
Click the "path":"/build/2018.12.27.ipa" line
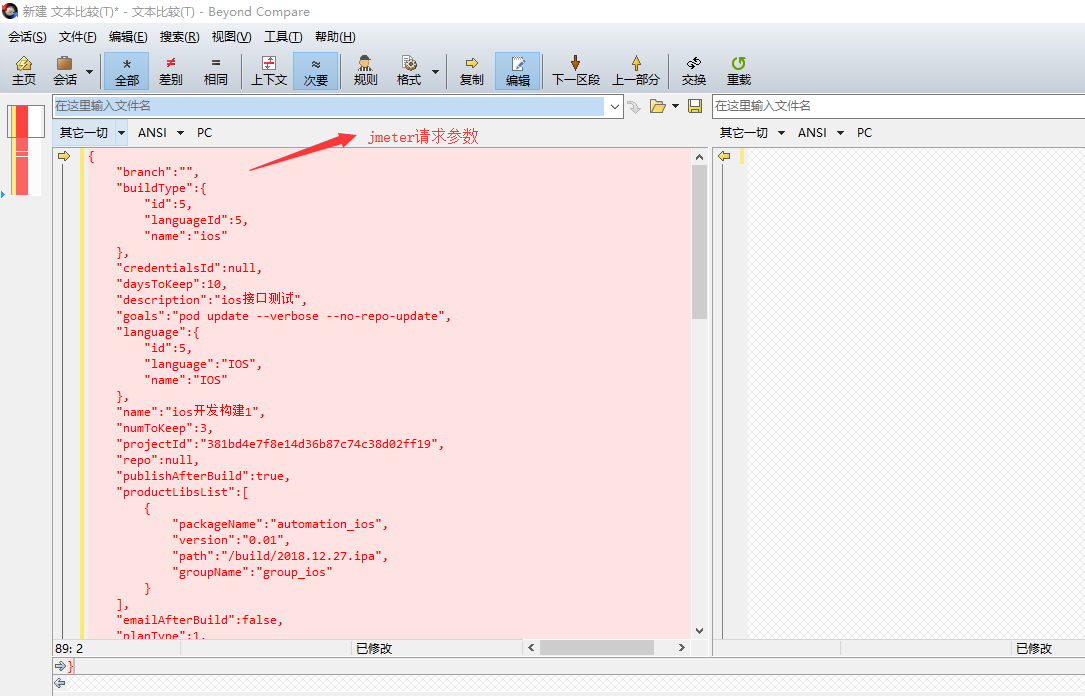click(x=280, y=556)
